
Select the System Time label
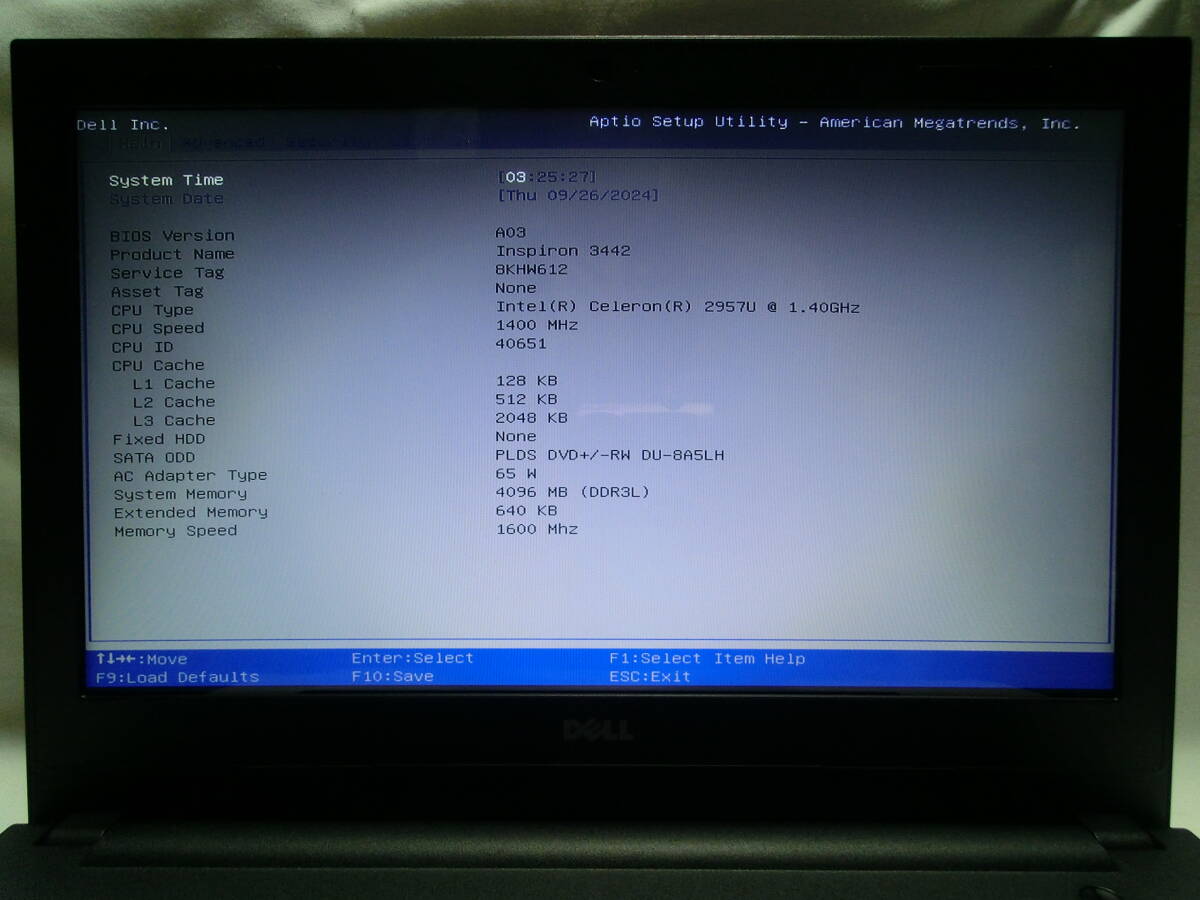click(166, 180)
